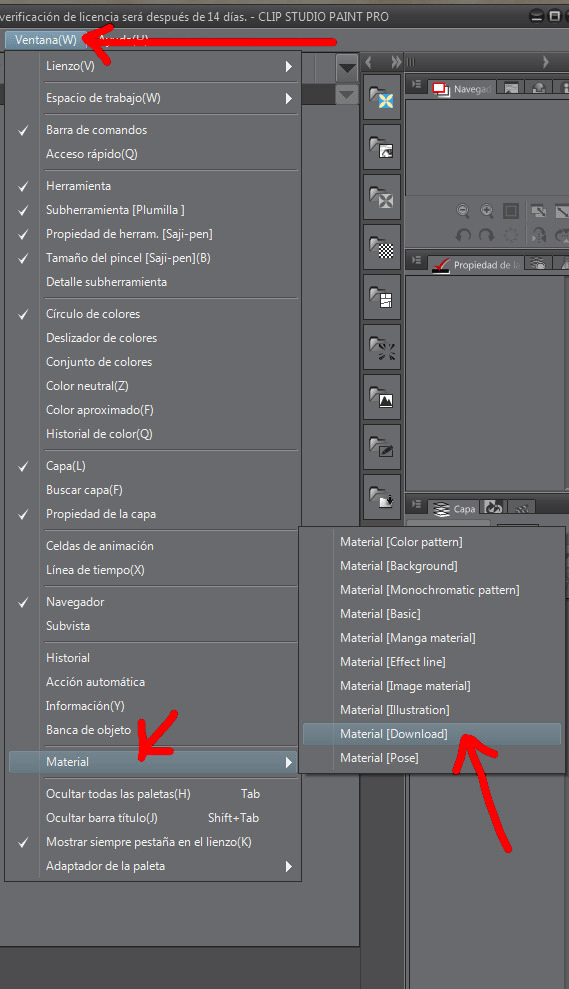Toggle Propiedad de la capa entry

tap(153, 514)
